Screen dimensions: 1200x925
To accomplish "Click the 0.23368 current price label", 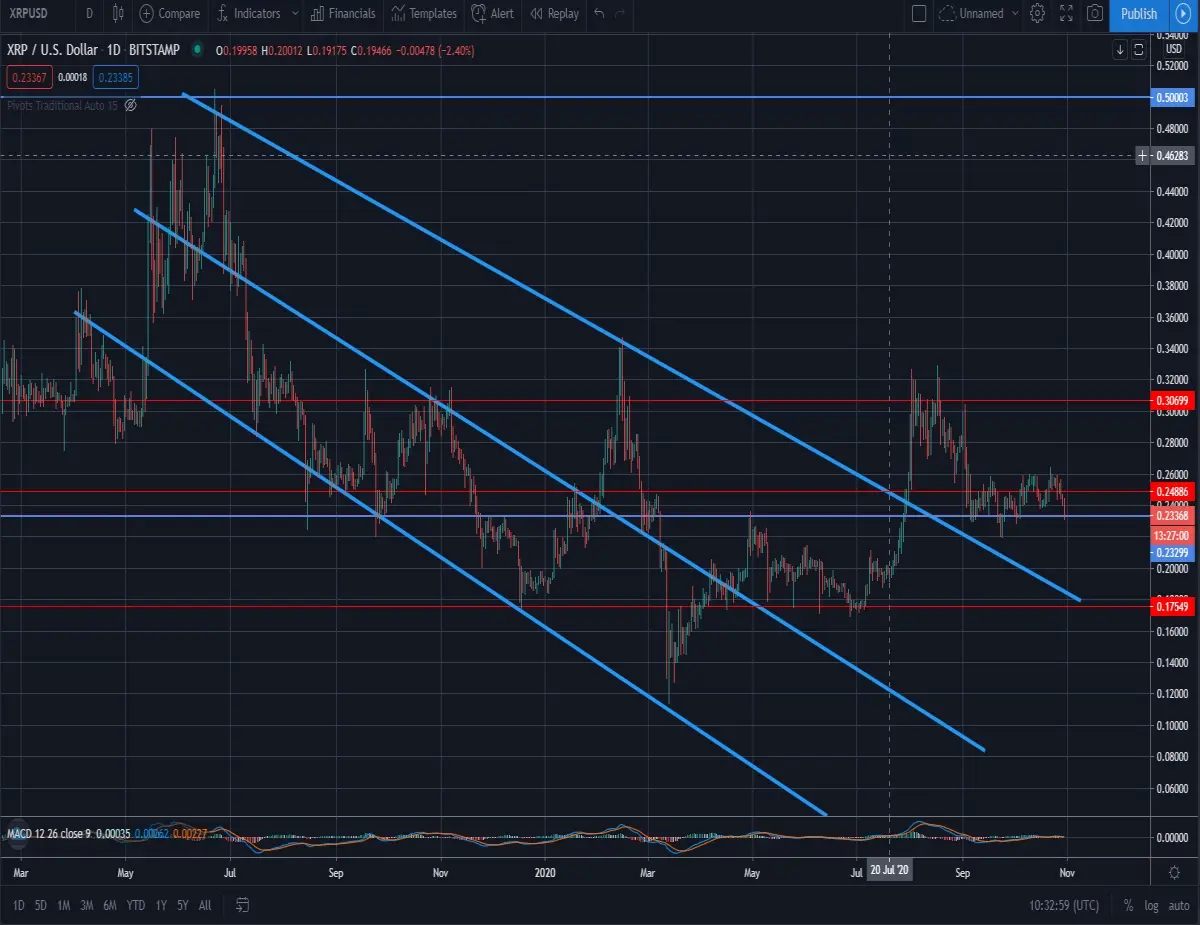I will click(x=1173, y=516).
